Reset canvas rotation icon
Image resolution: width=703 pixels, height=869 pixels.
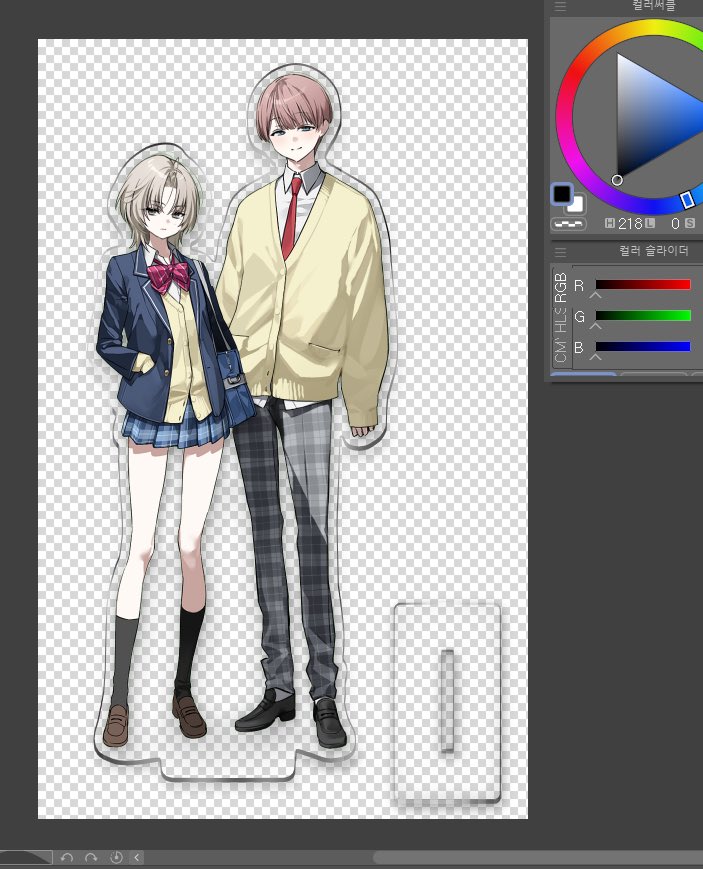click(x=116, y=857)
